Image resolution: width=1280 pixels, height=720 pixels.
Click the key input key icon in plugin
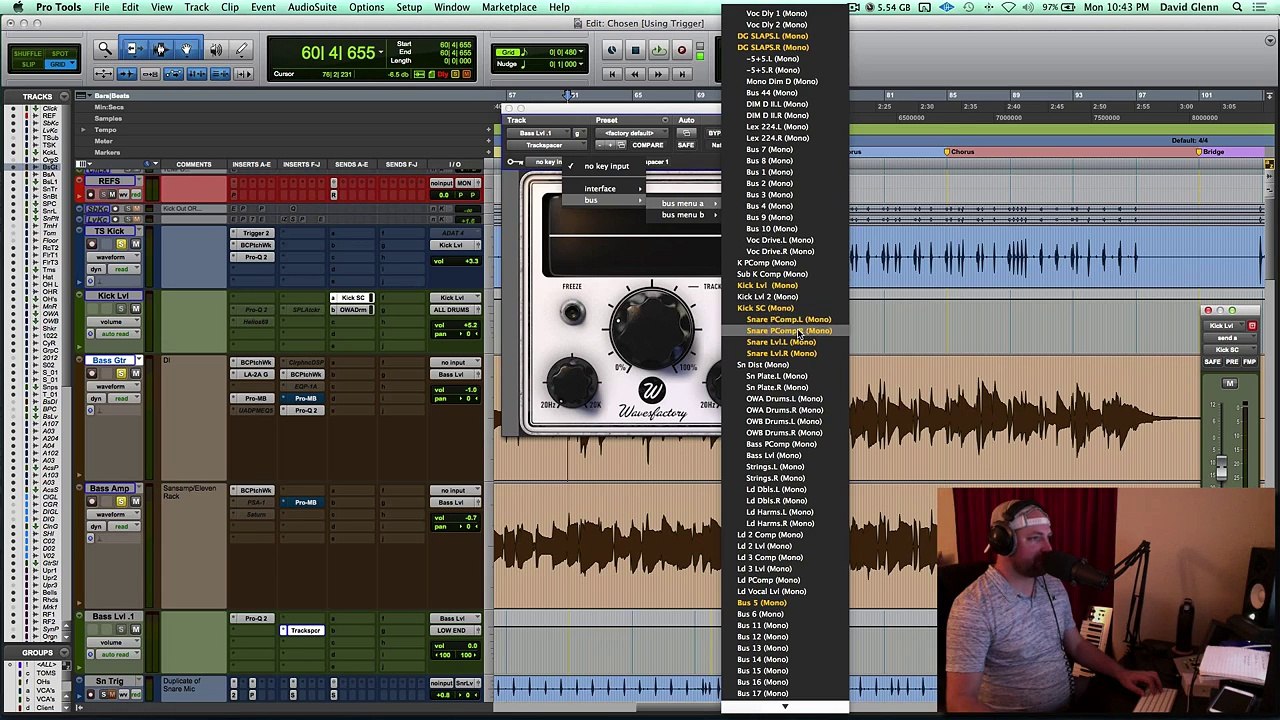[x=514, y=162]
